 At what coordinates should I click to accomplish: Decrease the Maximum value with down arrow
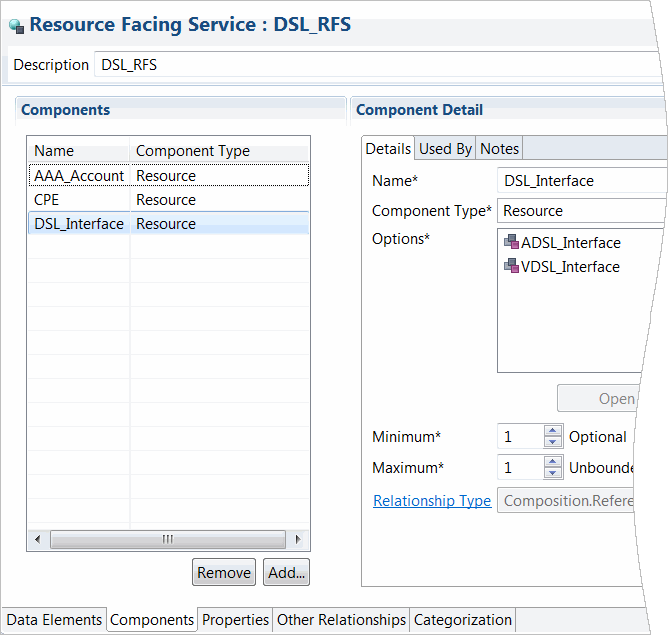coord(553,473)
